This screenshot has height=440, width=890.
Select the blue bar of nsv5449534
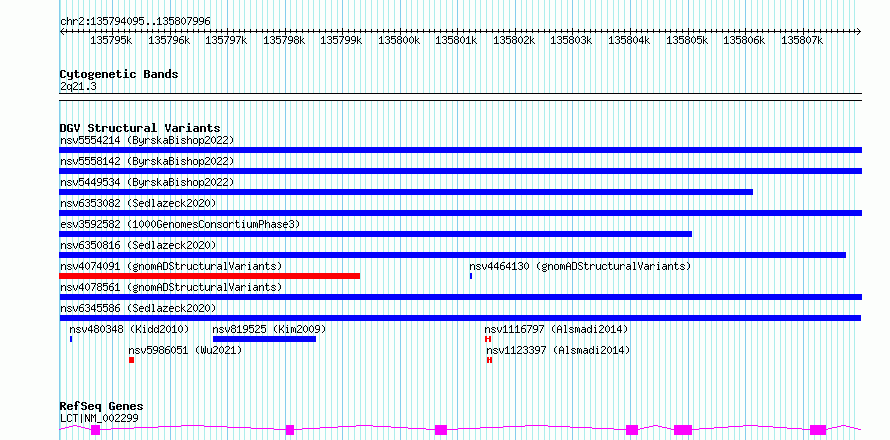(406, 192)
